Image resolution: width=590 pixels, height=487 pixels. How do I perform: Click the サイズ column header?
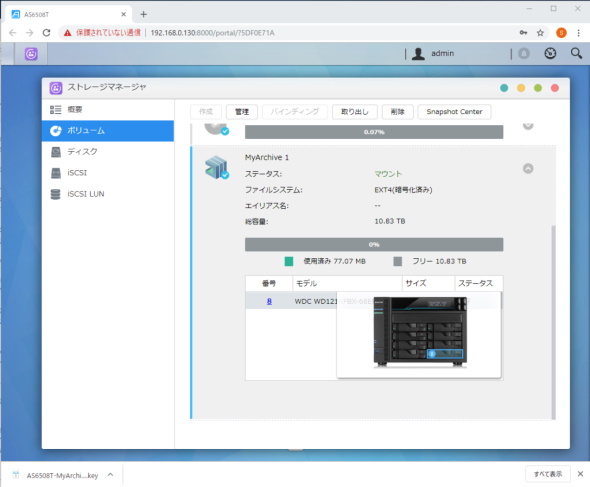click(428, 283)
